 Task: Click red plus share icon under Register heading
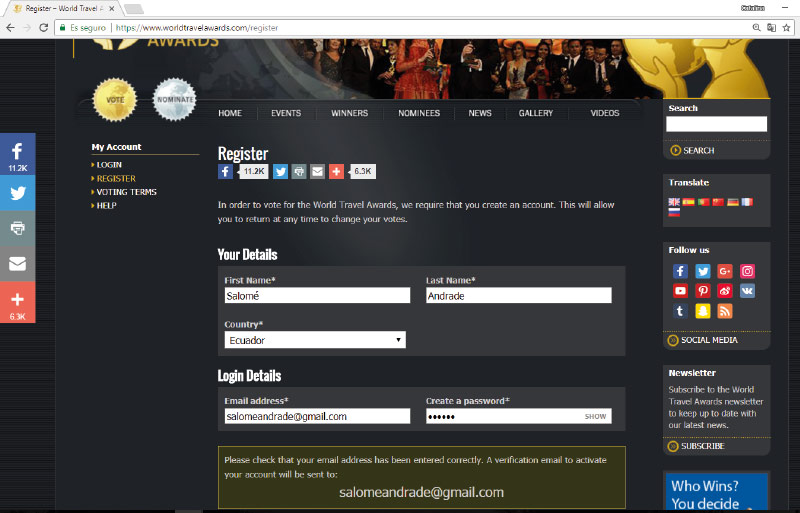pos(336,172)
